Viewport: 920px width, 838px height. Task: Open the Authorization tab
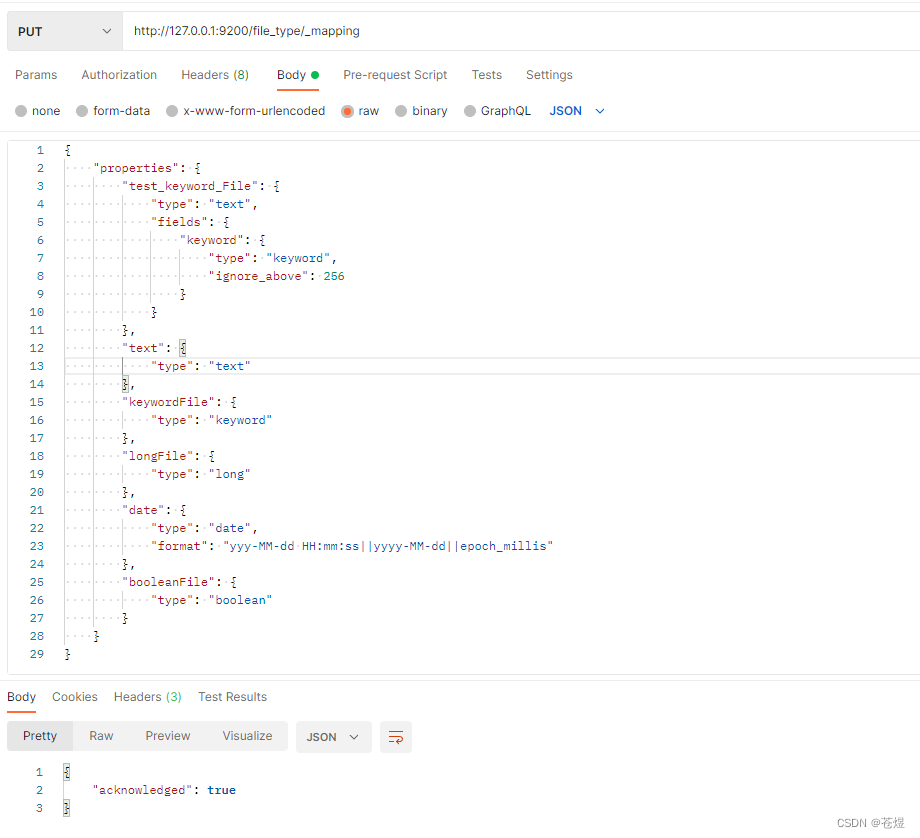pos(119,75)
